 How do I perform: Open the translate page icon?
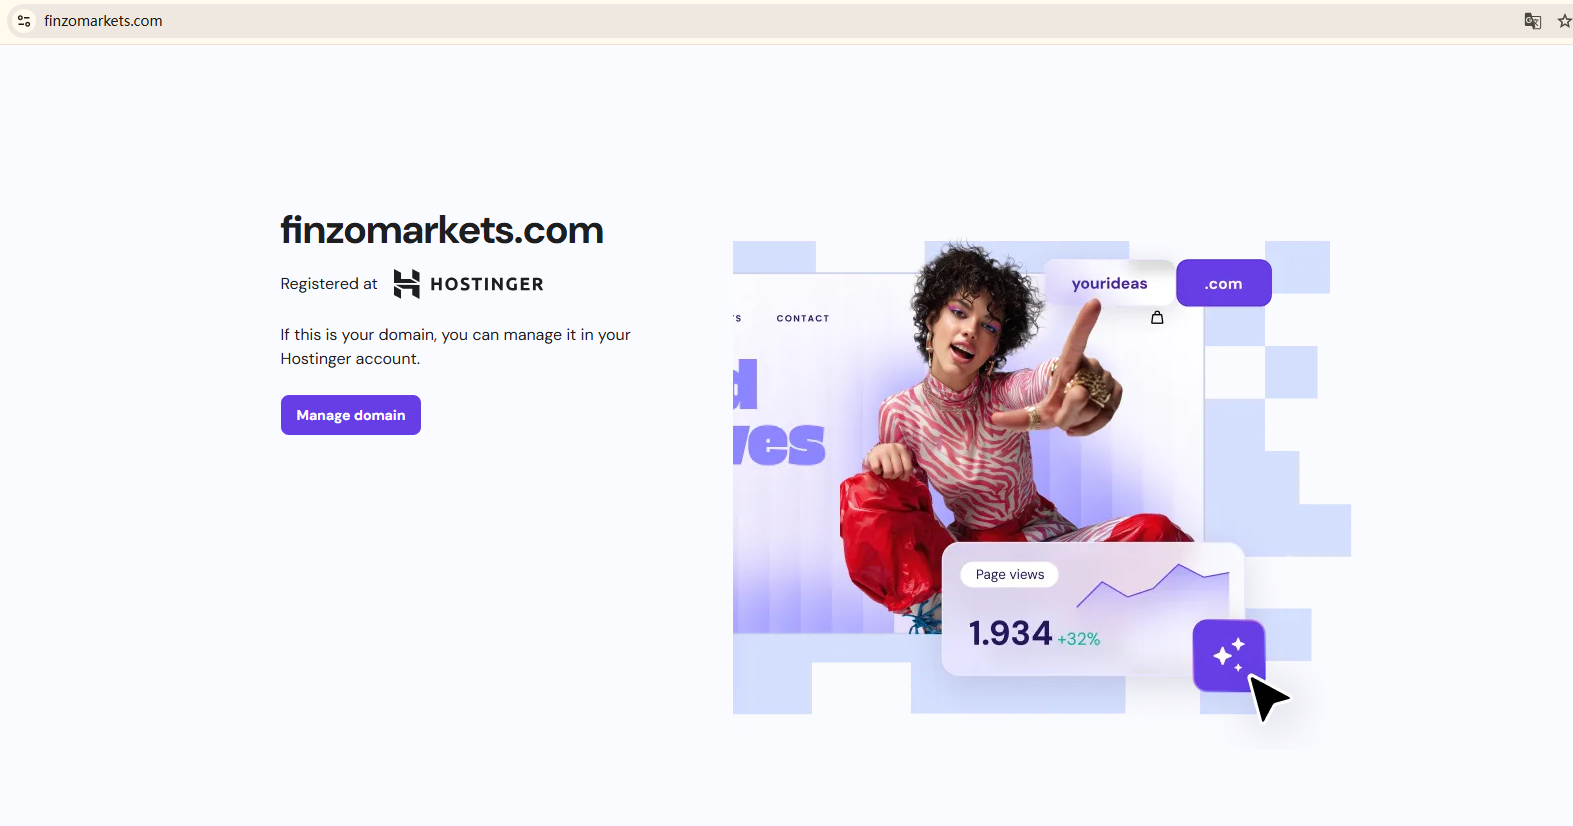click(1532, 21)
